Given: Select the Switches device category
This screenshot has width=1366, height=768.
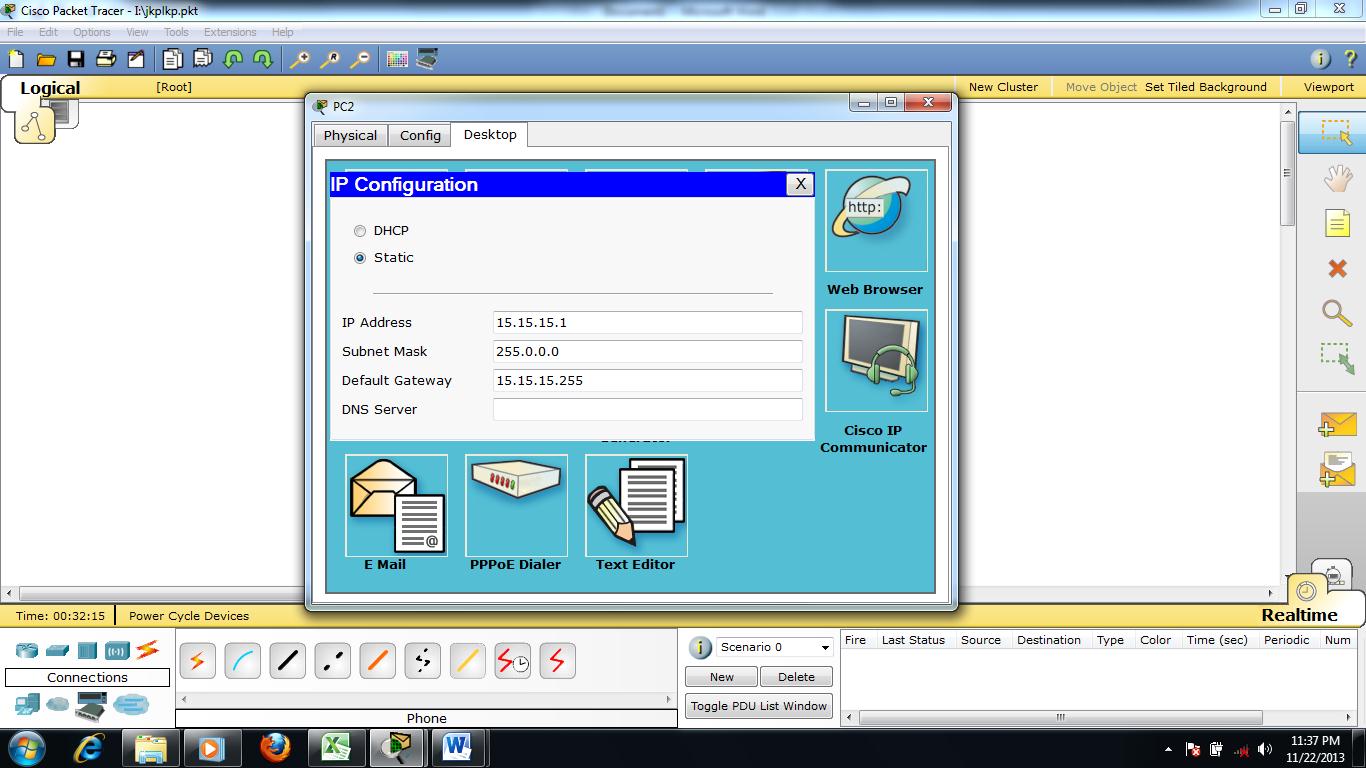Looking at the screenshot, I should pos(58,650).
